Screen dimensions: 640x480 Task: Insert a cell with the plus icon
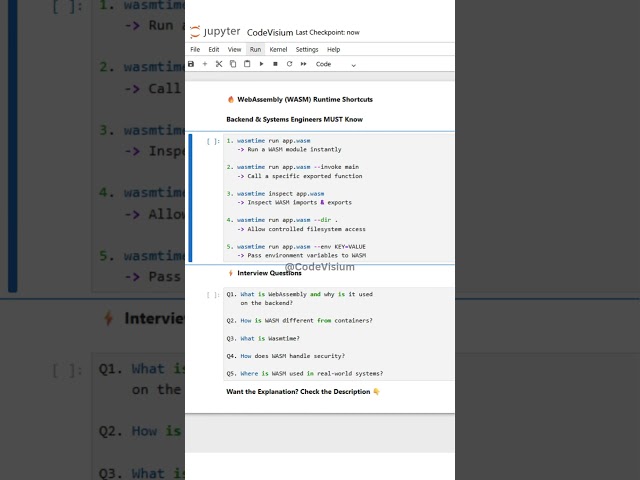(x=205, y=64)
